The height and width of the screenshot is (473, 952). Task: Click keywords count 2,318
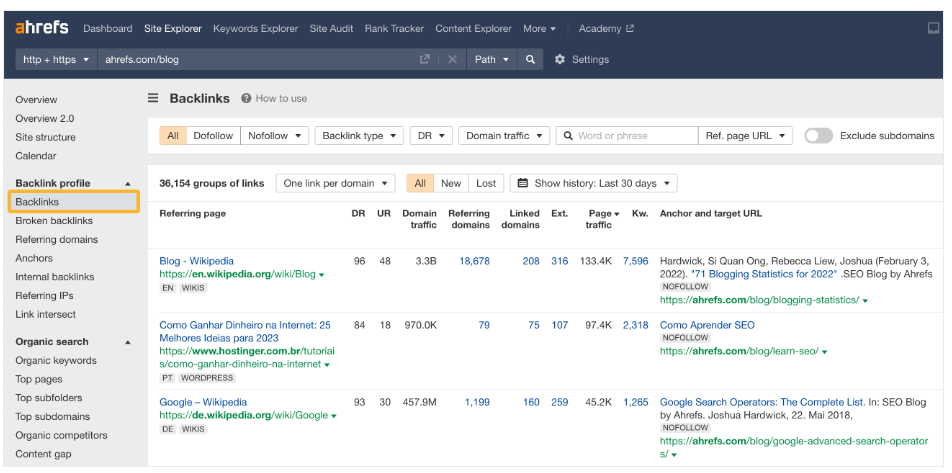pos(635,325)
